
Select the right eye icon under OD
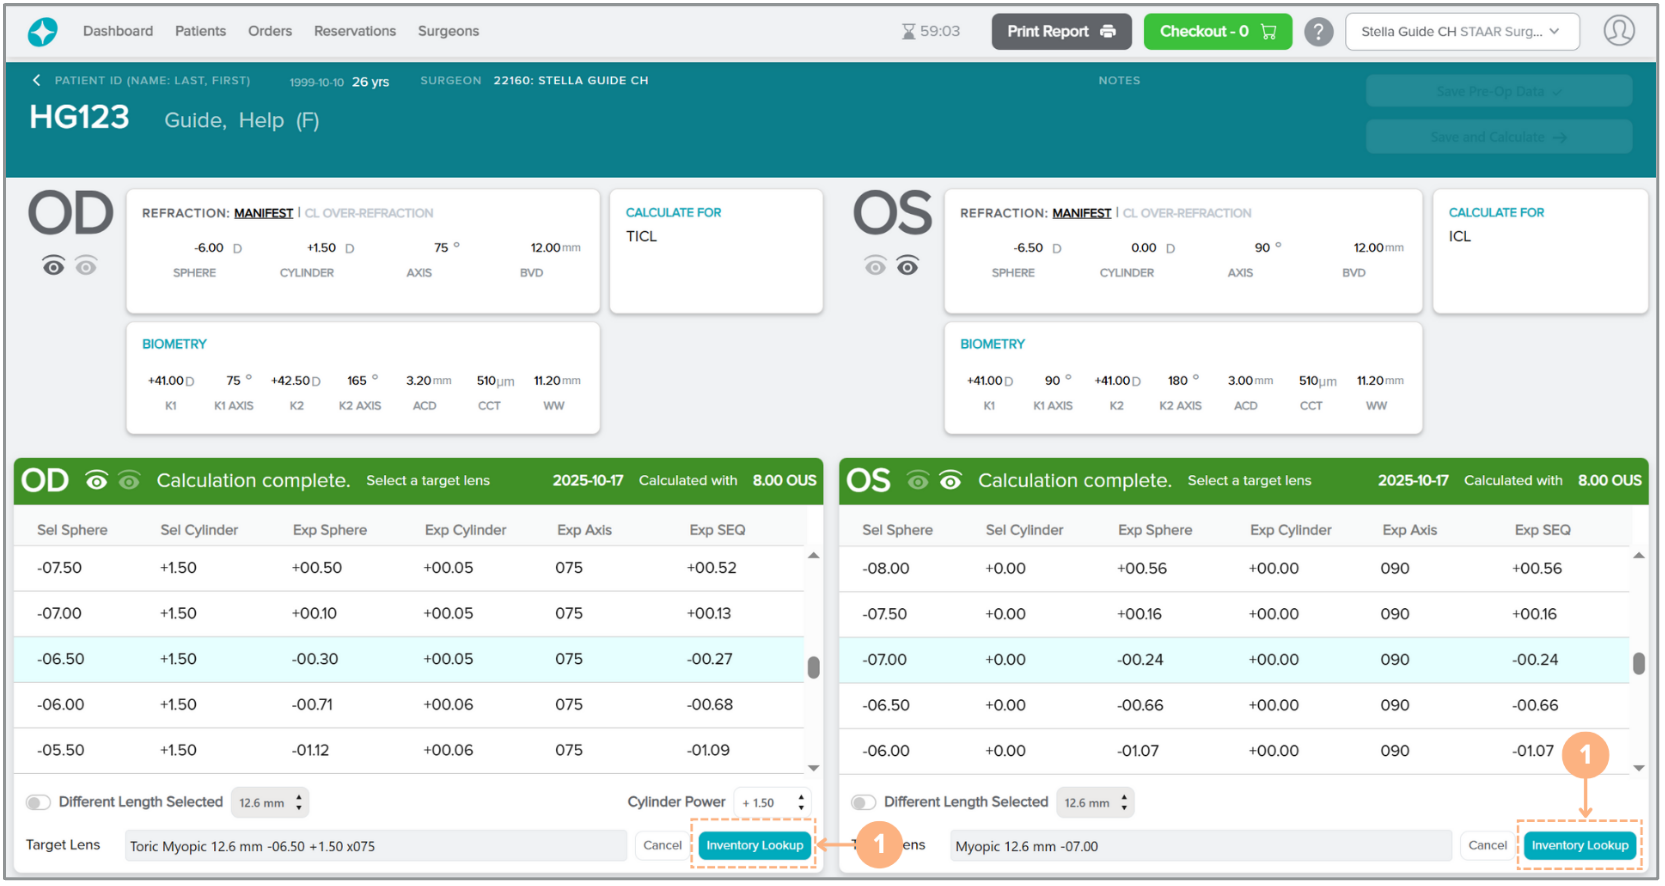click(54, 266)
